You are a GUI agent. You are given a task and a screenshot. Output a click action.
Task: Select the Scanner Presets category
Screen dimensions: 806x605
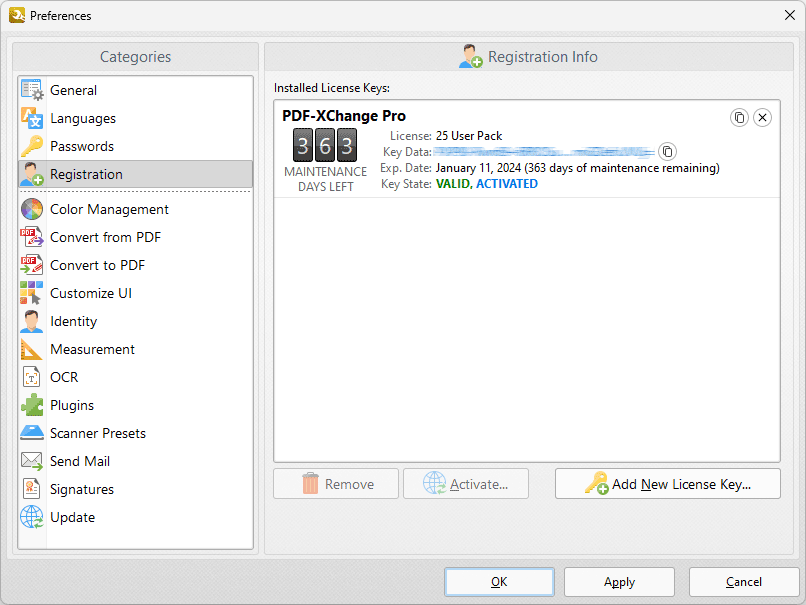click(136, 433)
